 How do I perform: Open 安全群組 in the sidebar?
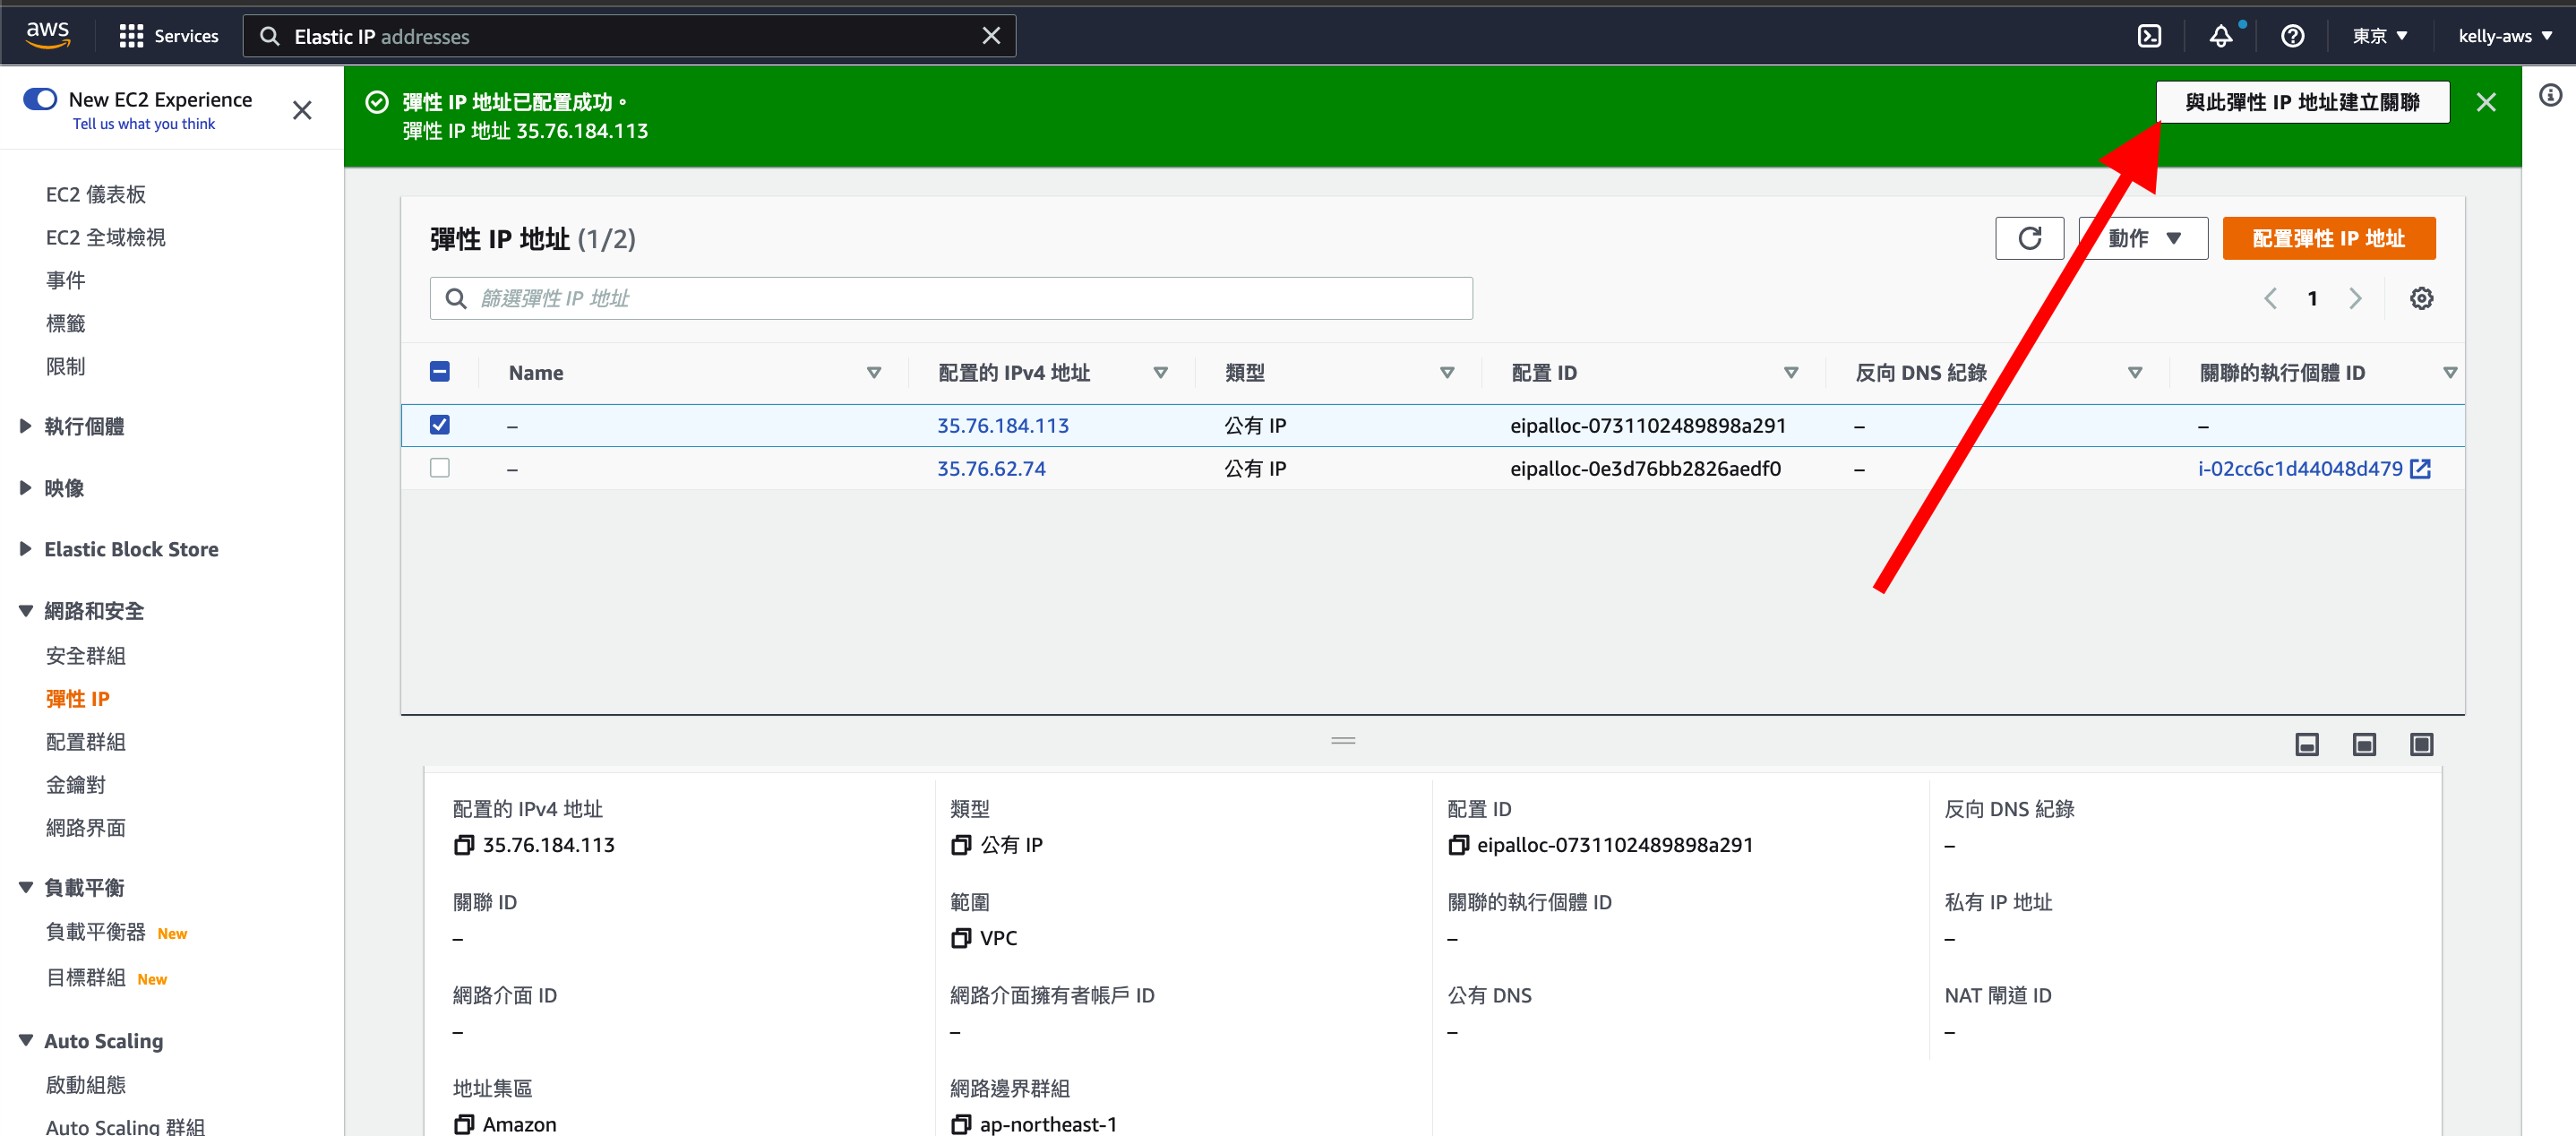tap(85, 656)
